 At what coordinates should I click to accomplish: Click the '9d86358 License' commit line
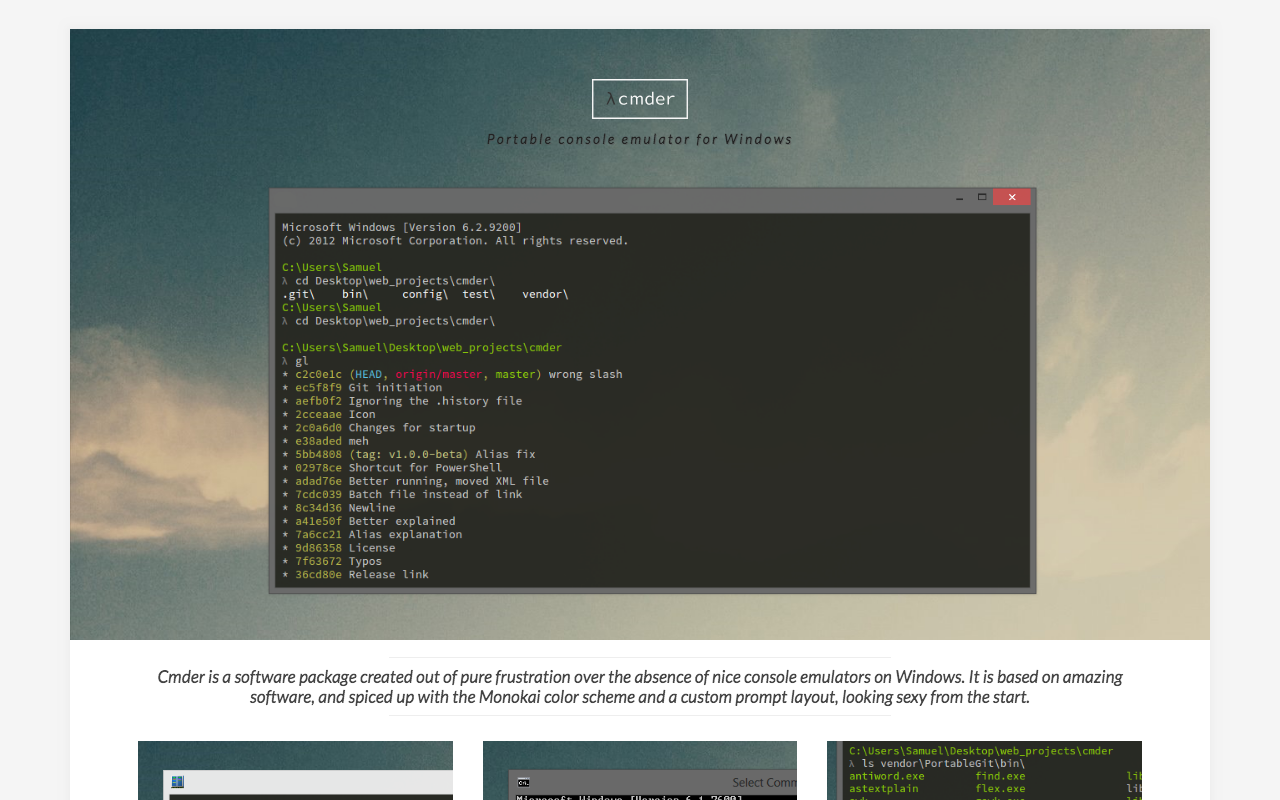pos(339,548)
